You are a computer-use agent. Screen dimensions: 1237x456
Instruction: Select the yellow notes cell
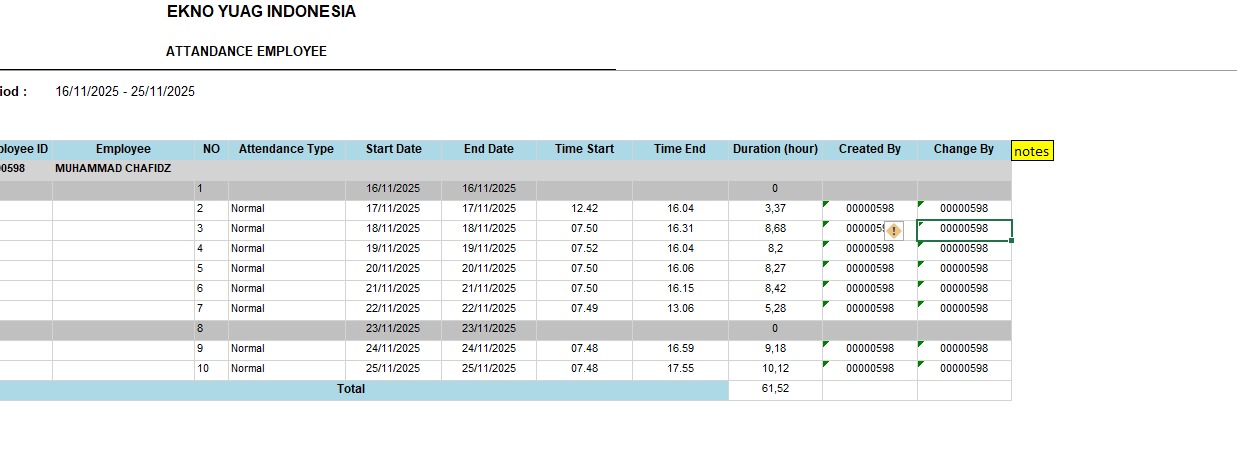pos(1031,151)
